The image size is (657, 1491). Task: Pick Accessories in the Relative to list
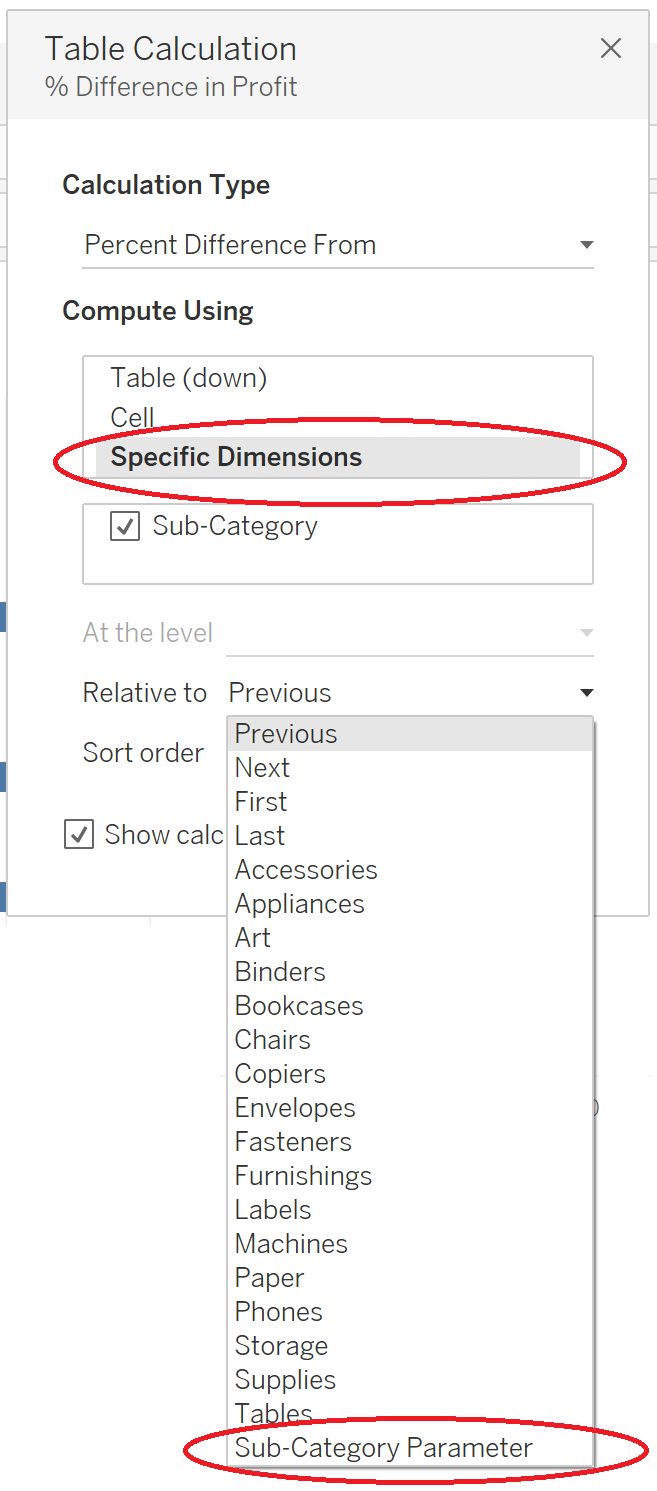pyautogui.click(x=306, y=870)
